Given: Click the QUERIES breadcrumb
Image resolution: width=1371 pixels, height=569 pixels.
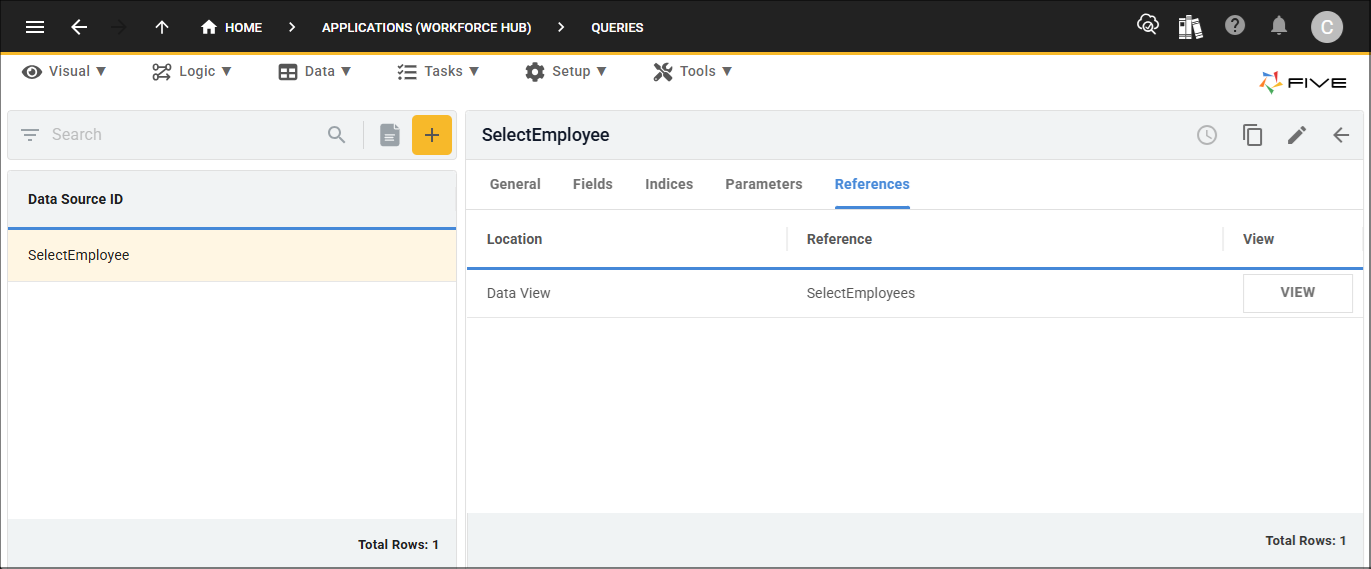Looking at the screenshot, I should pos(617,27).
